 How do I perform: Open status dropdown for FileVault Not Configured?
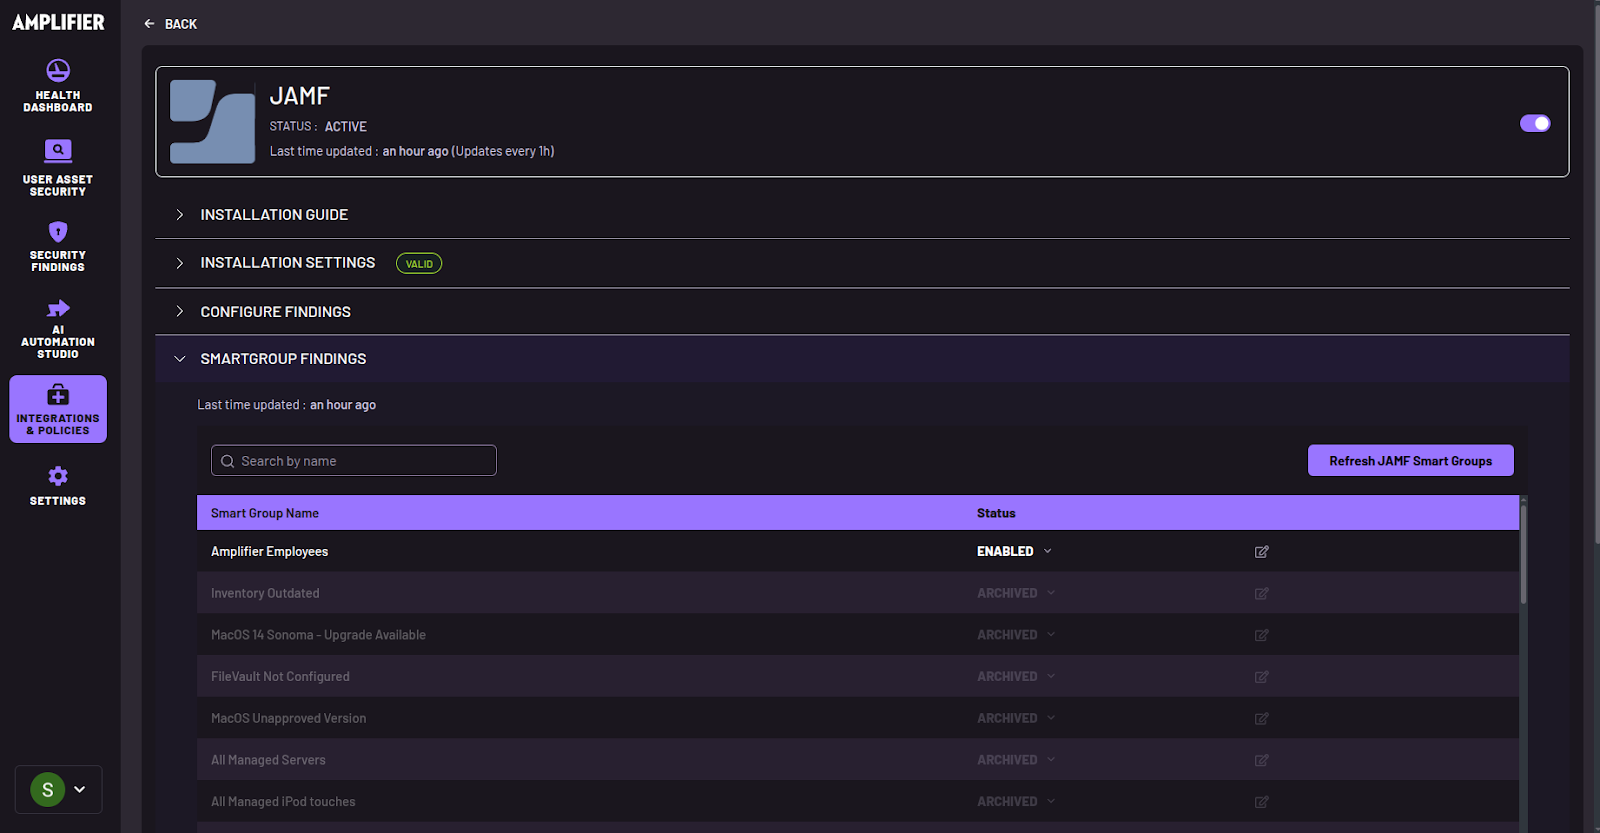pyautogui.click(x=1016, y=677)
